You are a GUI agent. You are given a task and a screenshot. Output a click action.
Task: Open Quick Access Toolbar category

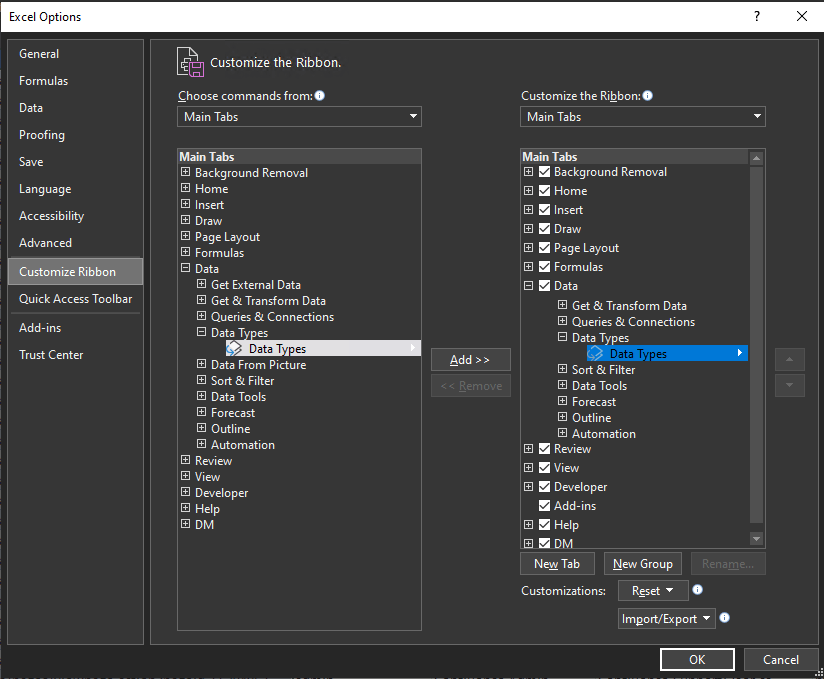[x=76, y=299]
